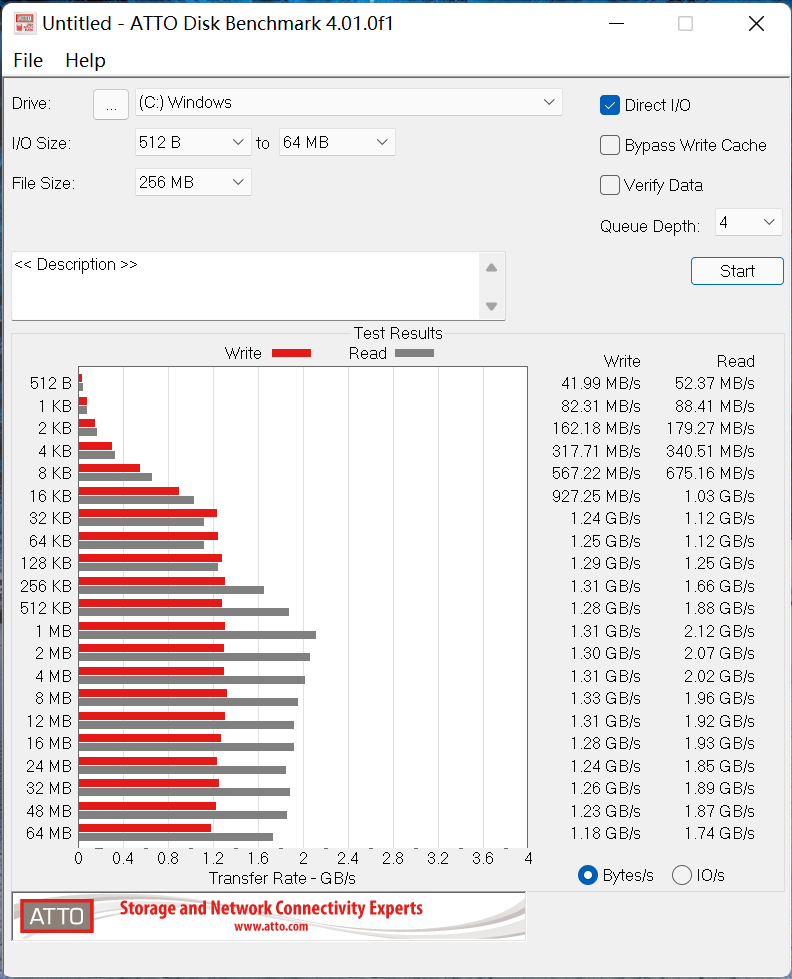This screenshot has width=792, height=979.
Task: Close the ATTO Disk Benchmark window
Action: [756, 24]
